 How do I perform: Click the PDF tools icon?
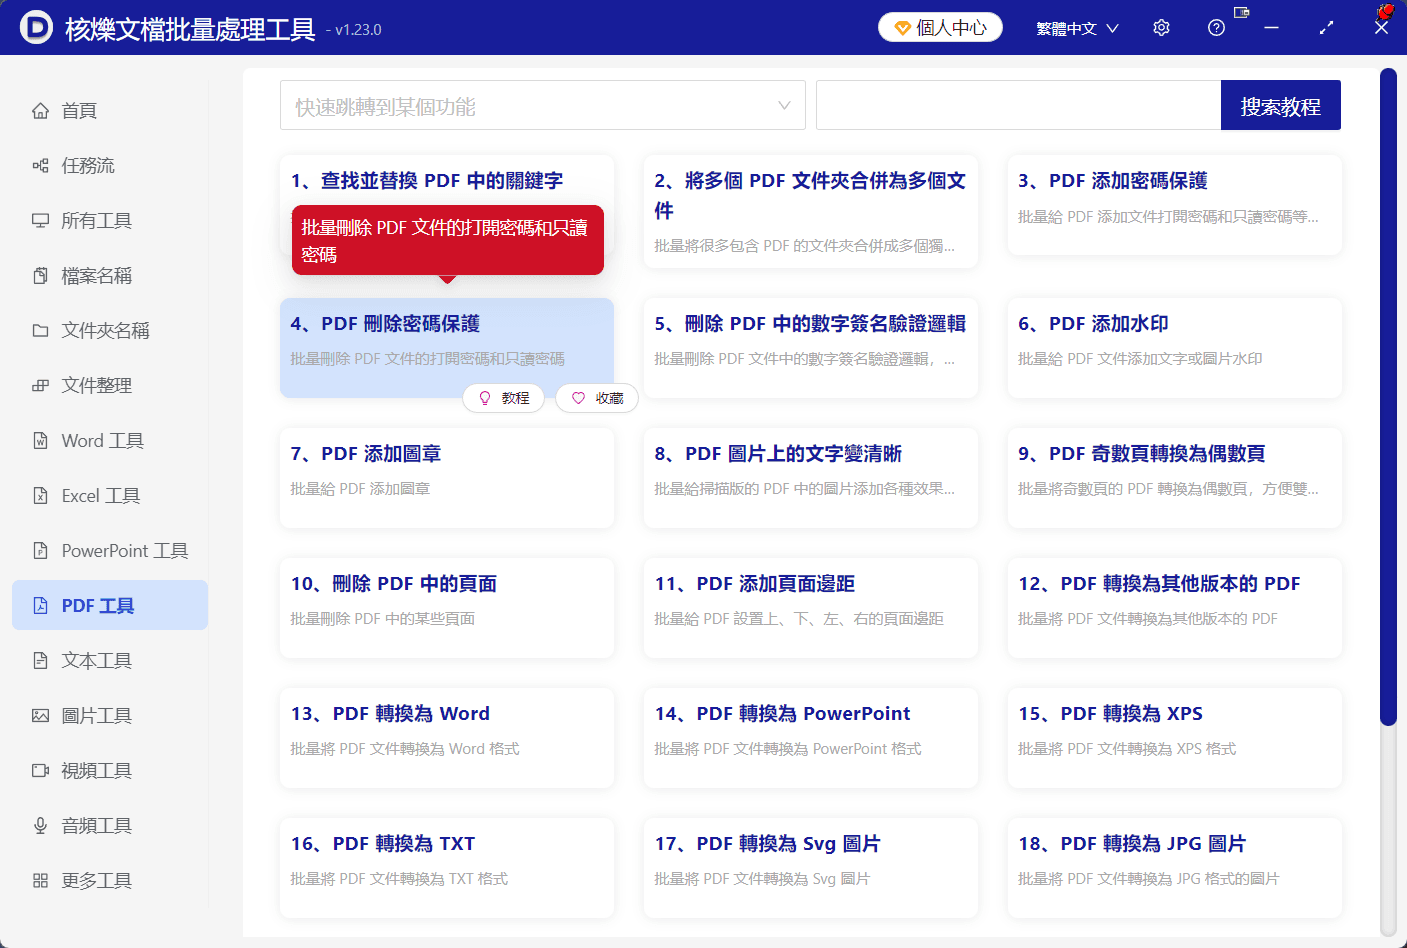(40, 606)
